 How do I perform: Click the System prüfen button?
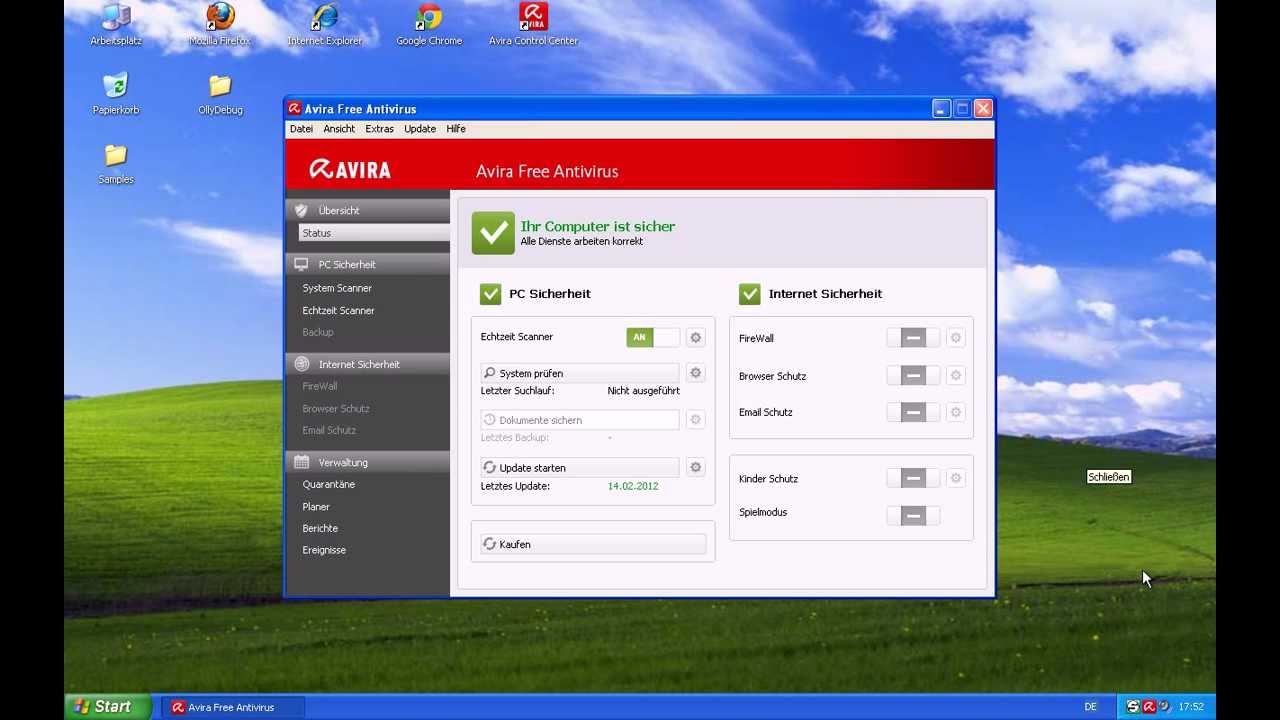click(580, 373)
